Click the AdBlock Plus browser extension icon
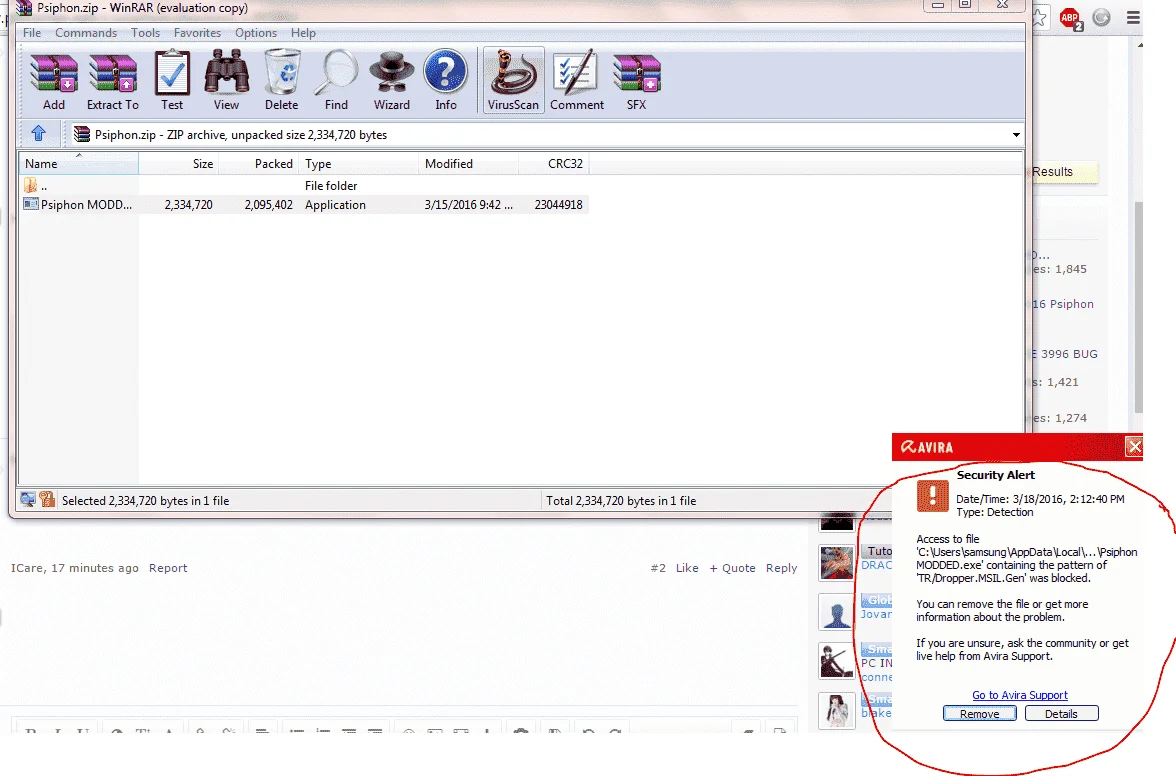 pyautogui.click(x=1070, y=18)
